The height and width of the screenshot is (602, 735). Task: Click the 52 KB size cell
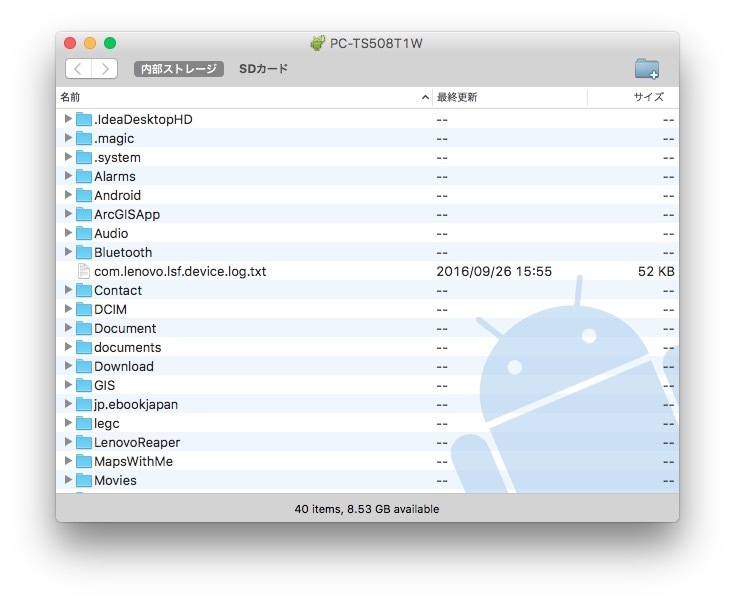(x=656, y=271)
